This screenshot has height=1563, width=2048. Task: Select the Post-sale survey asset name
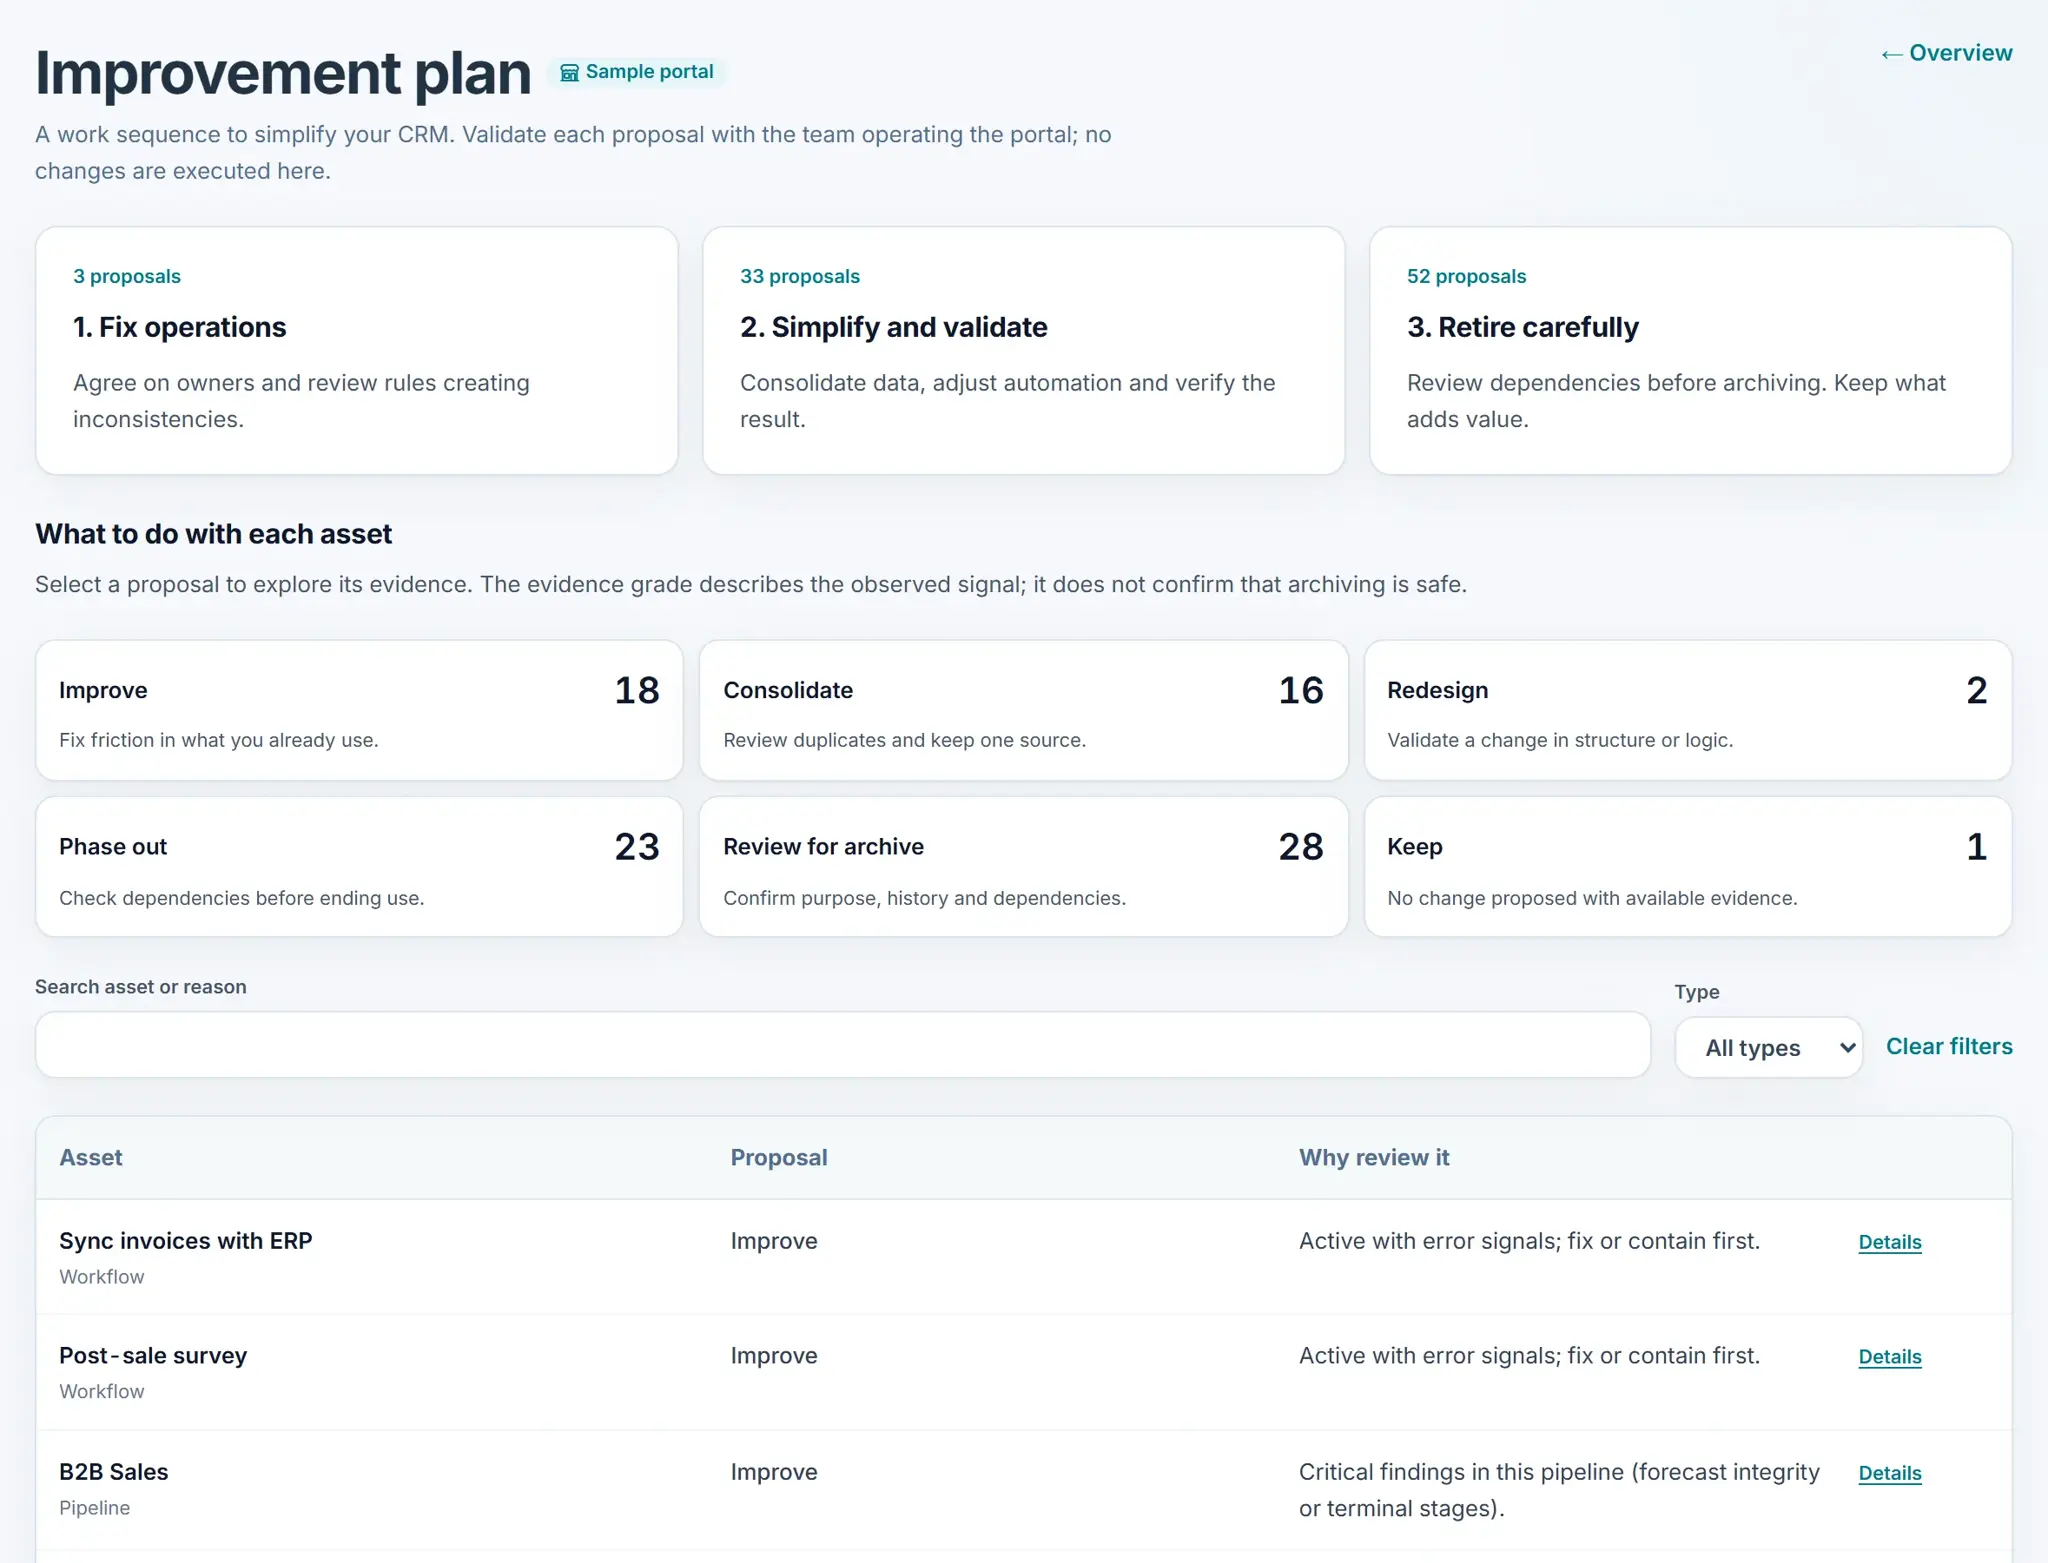pyautogui.click(x=153, y=1356)
